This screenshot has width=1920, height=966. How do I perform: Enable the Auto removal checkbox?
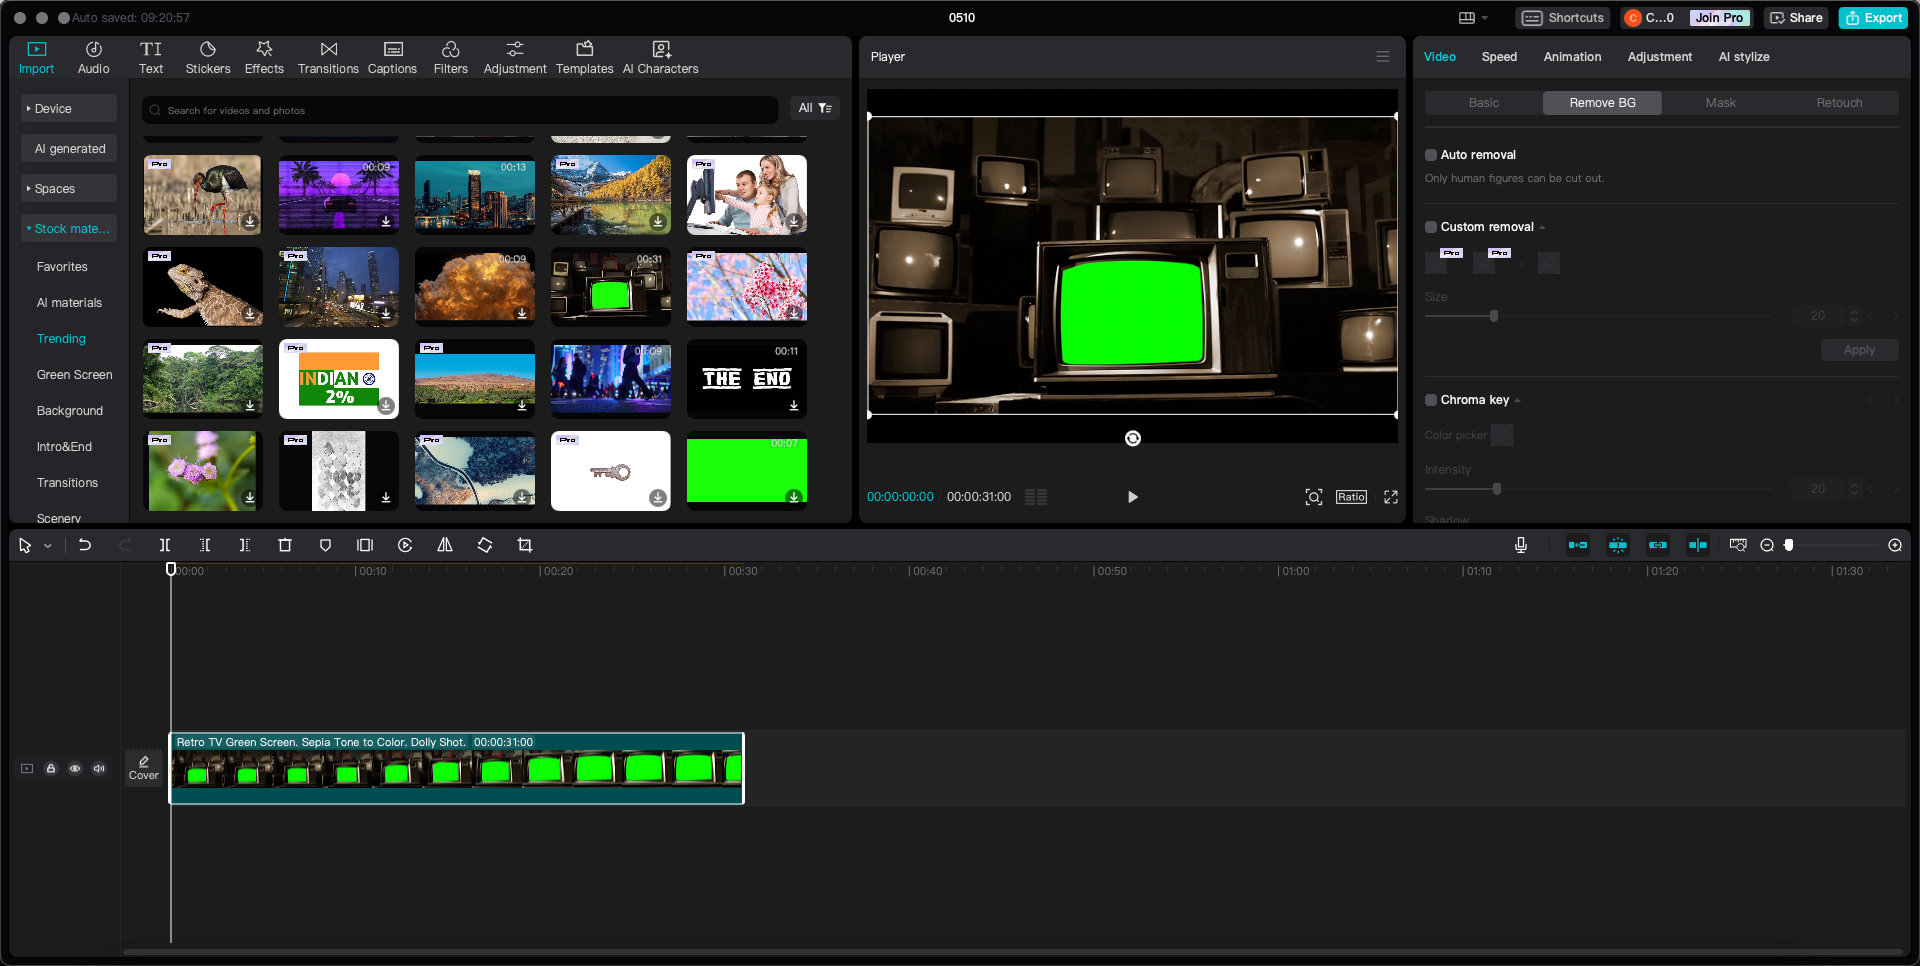(x=1430, y=155)
